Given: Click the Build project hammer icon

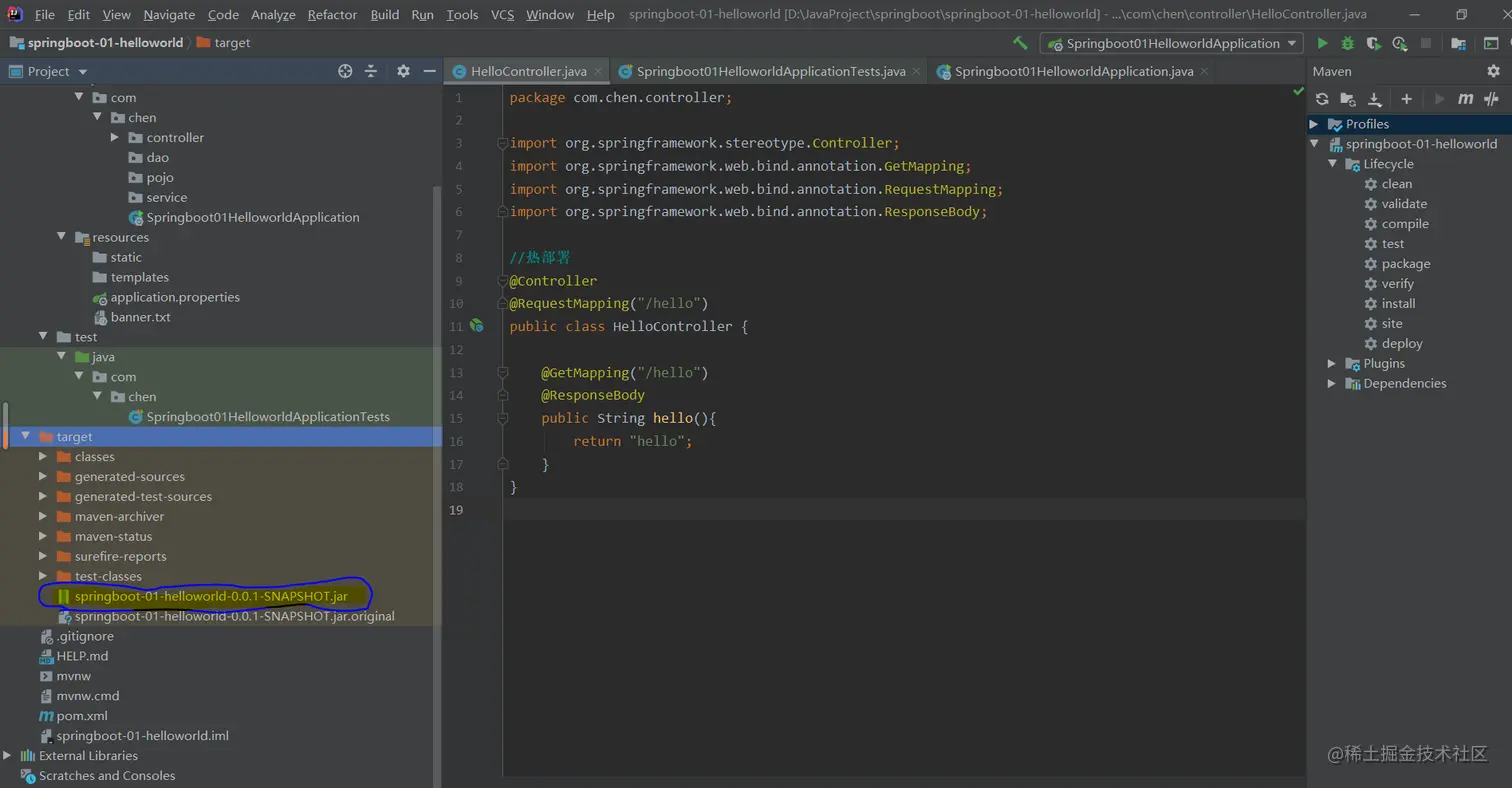Looking at the screenshot, I should point(1020,43).
